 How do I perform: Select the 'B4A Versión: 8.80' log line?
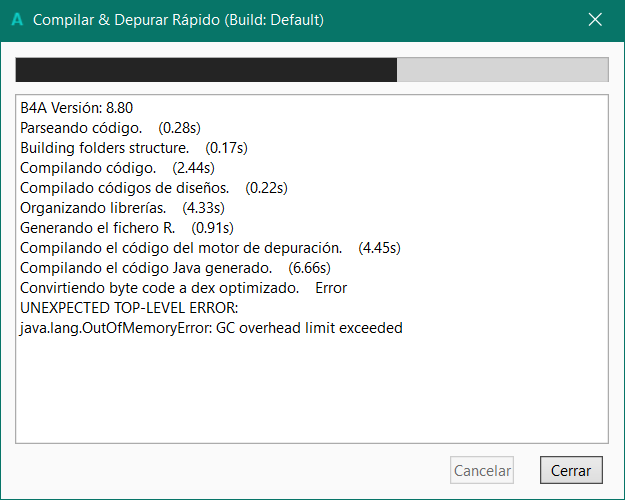tap(77, 108)
